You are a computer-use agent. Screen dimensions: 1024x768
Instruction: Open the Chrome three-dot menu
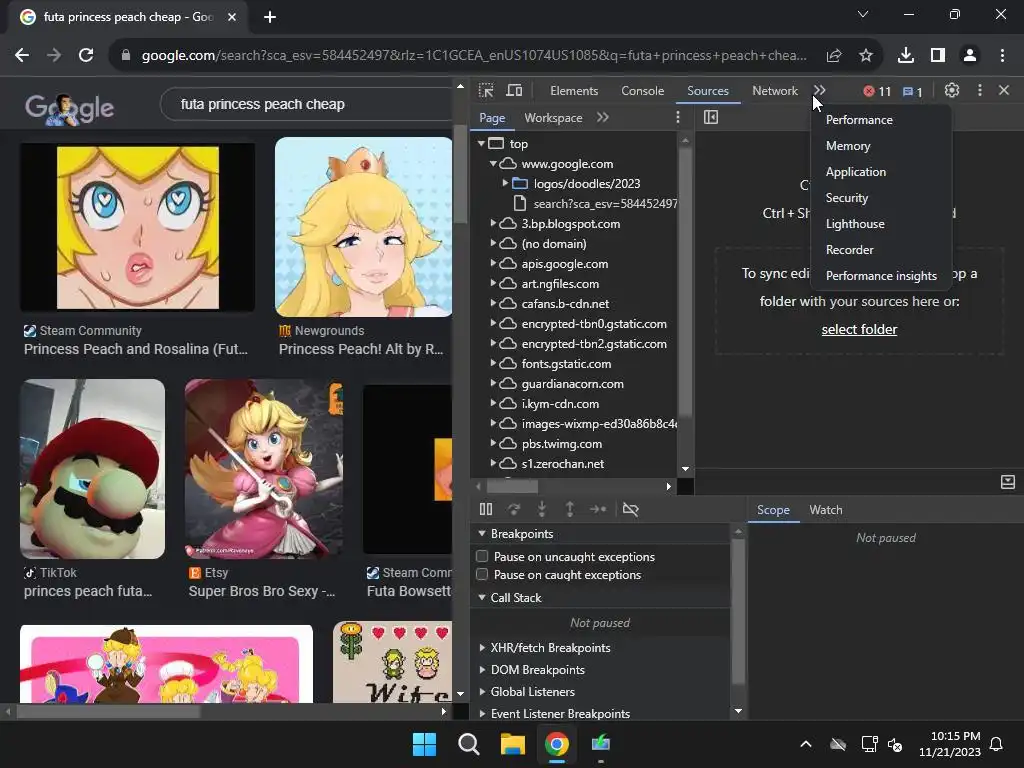tap(1002, 56)
